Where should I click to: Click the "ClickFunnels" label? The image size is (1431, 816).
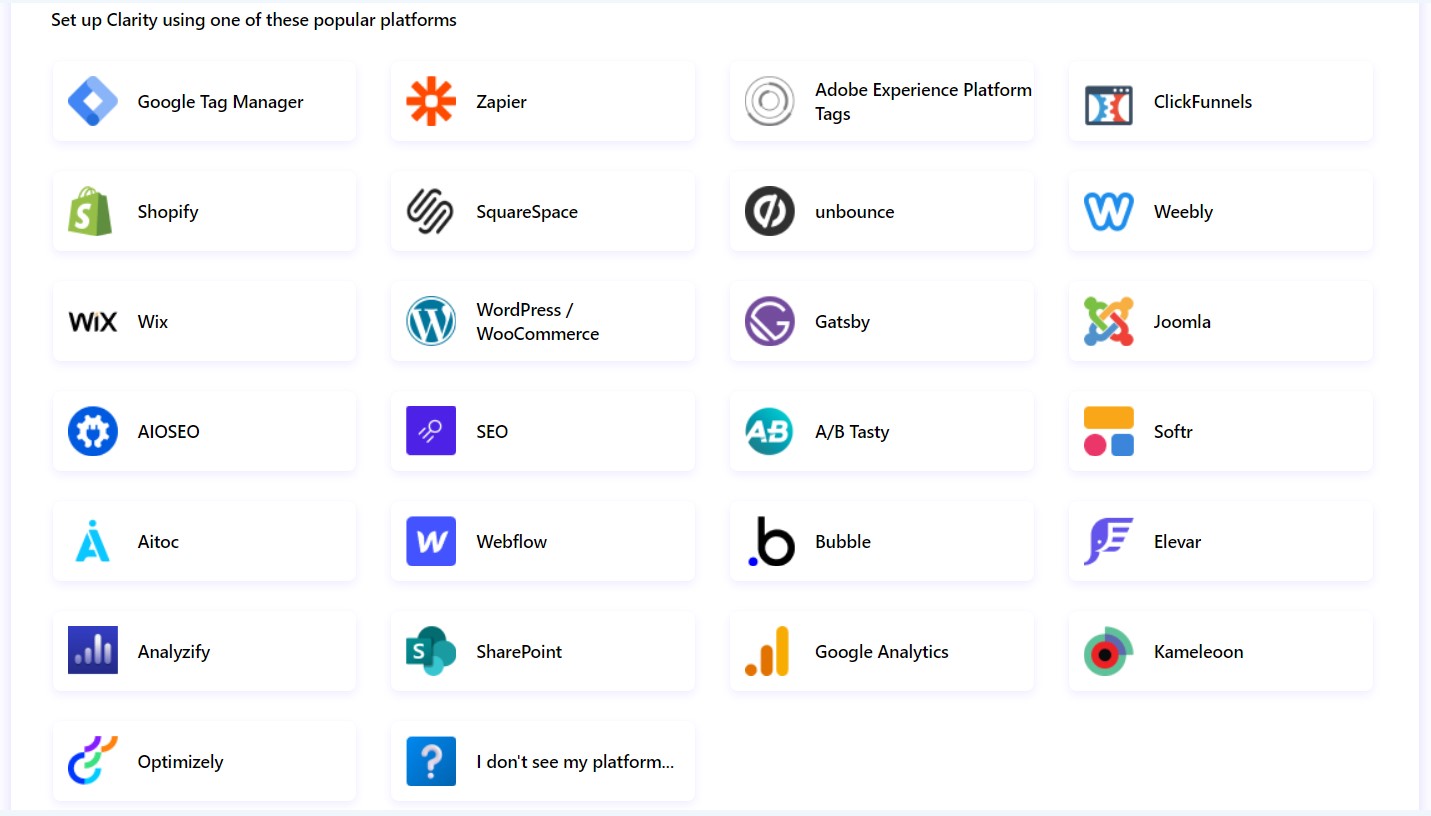(1203, 102)
